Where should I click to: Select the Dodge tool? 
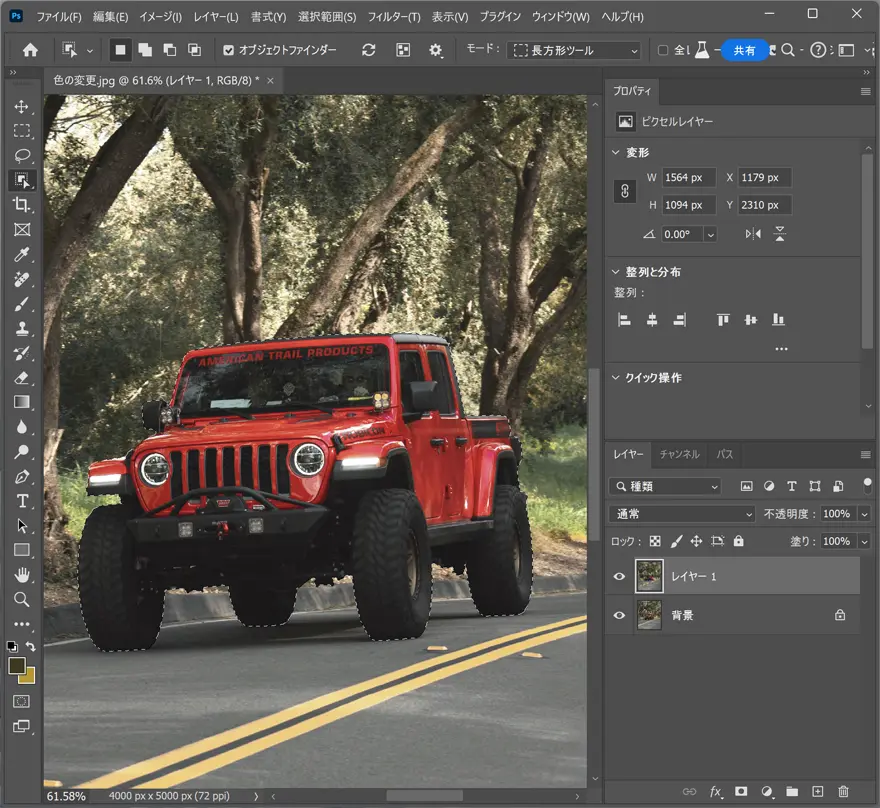point(21,452)
